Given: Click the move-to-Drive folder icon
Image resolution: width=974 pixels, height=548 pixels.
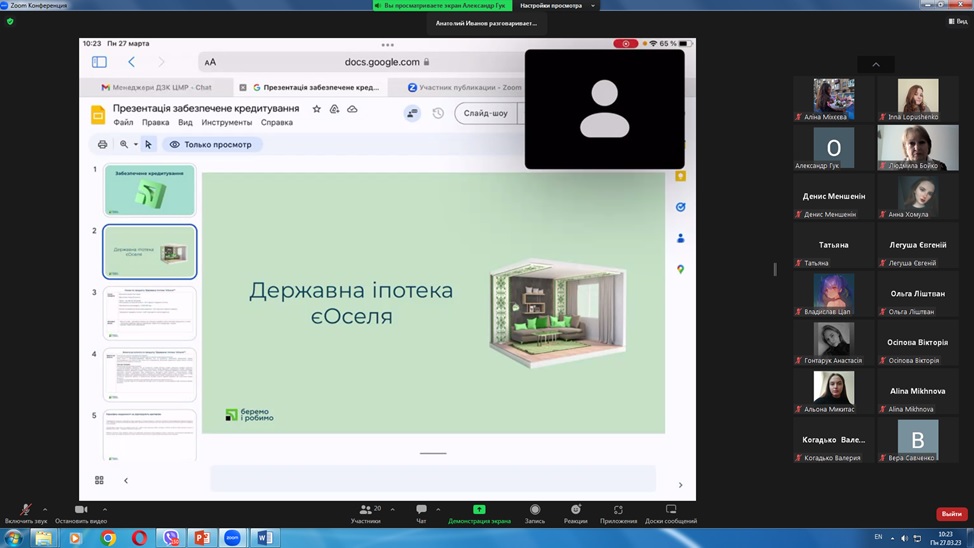Looking at the screenshot, I should pos(334,109).
